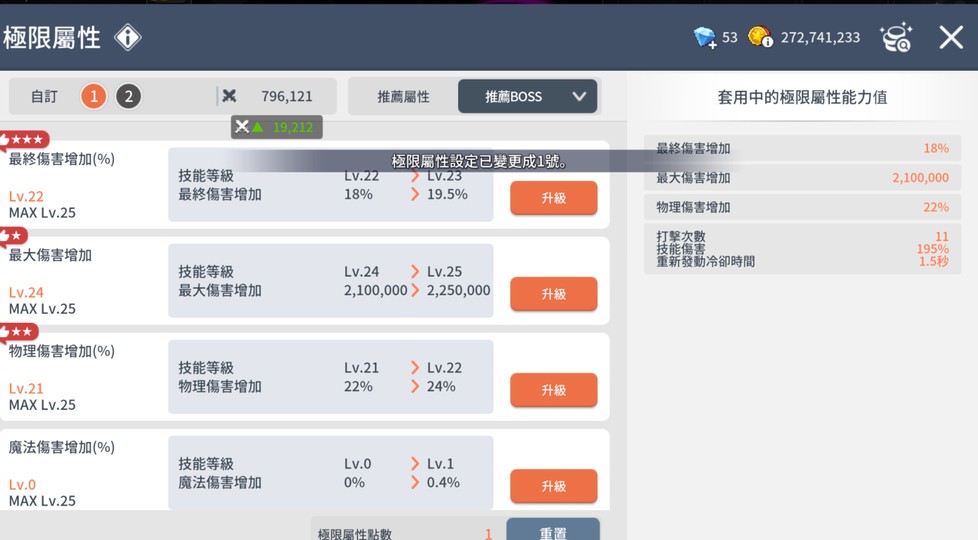Upgrade 魔法傷害增加 skill

coord(554,486)
